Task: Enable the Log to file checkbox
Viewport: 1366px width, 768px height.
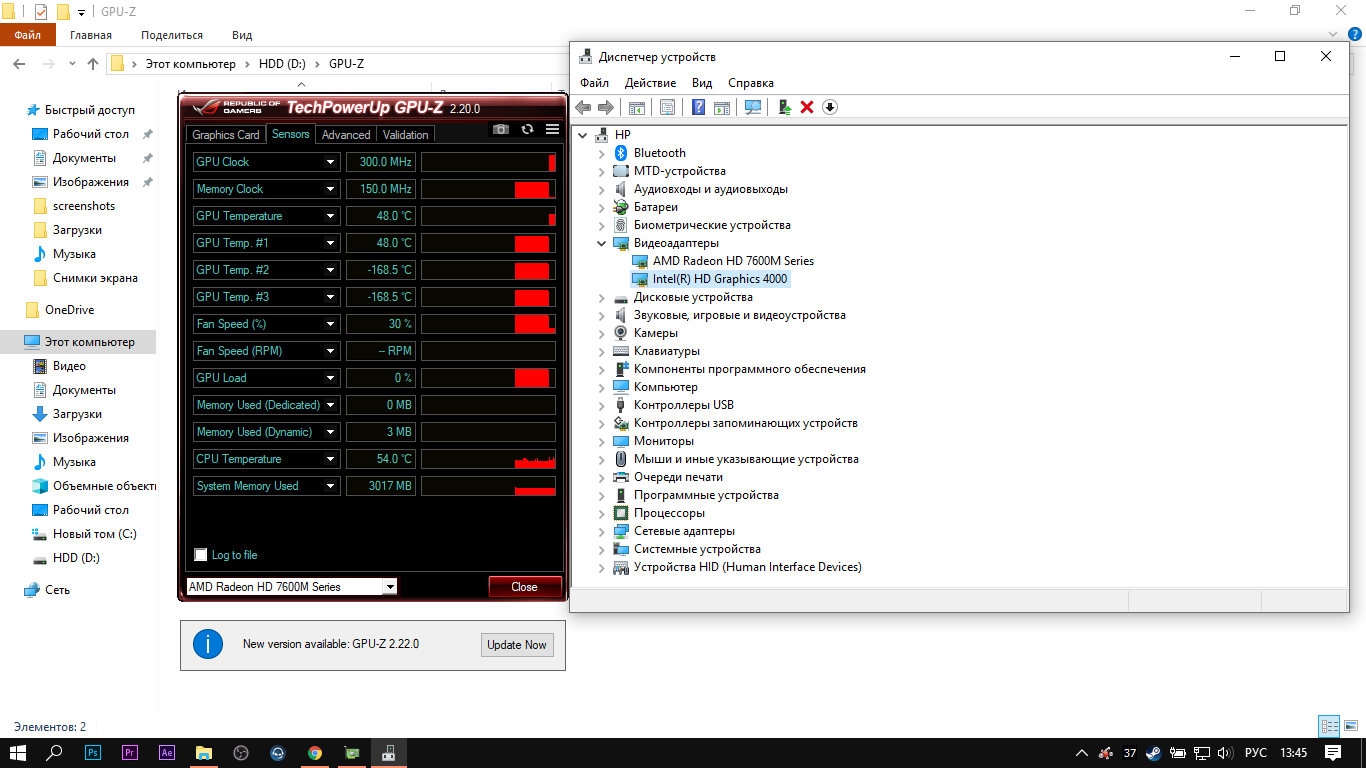Action: coord(201,555)
